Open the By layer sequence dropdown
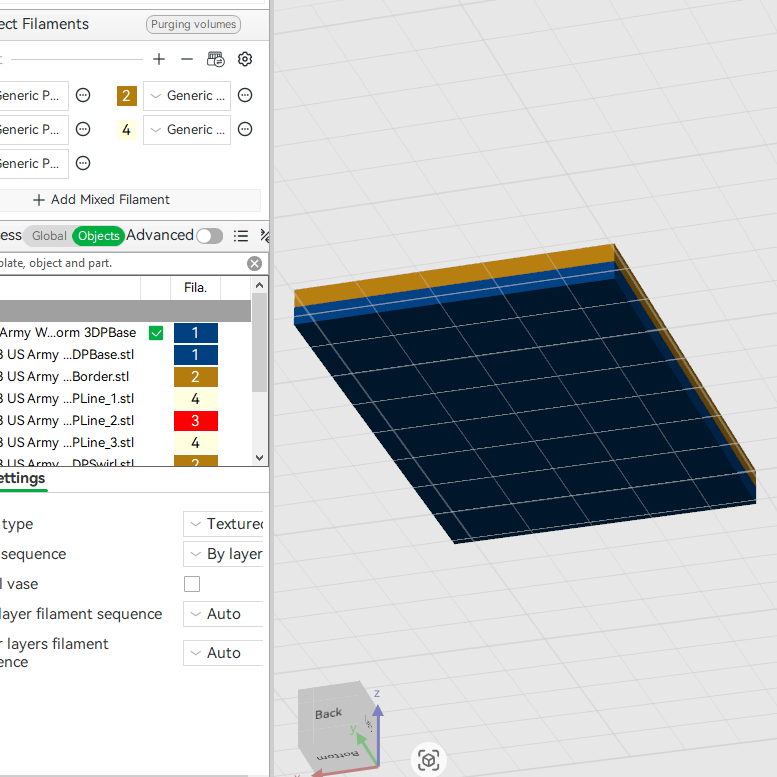The image size is (777, 777). [x=223, y=554]
